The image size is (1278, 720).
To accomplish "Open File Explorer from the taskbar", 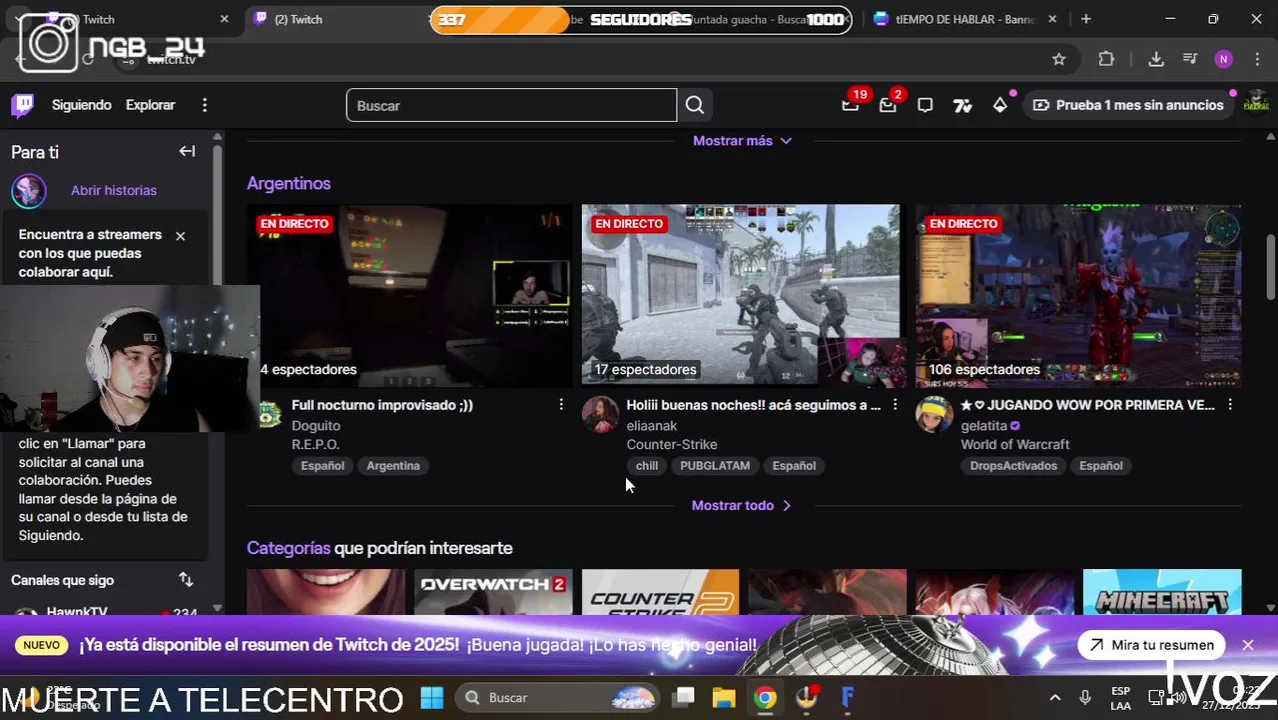I will coord(724,697).
